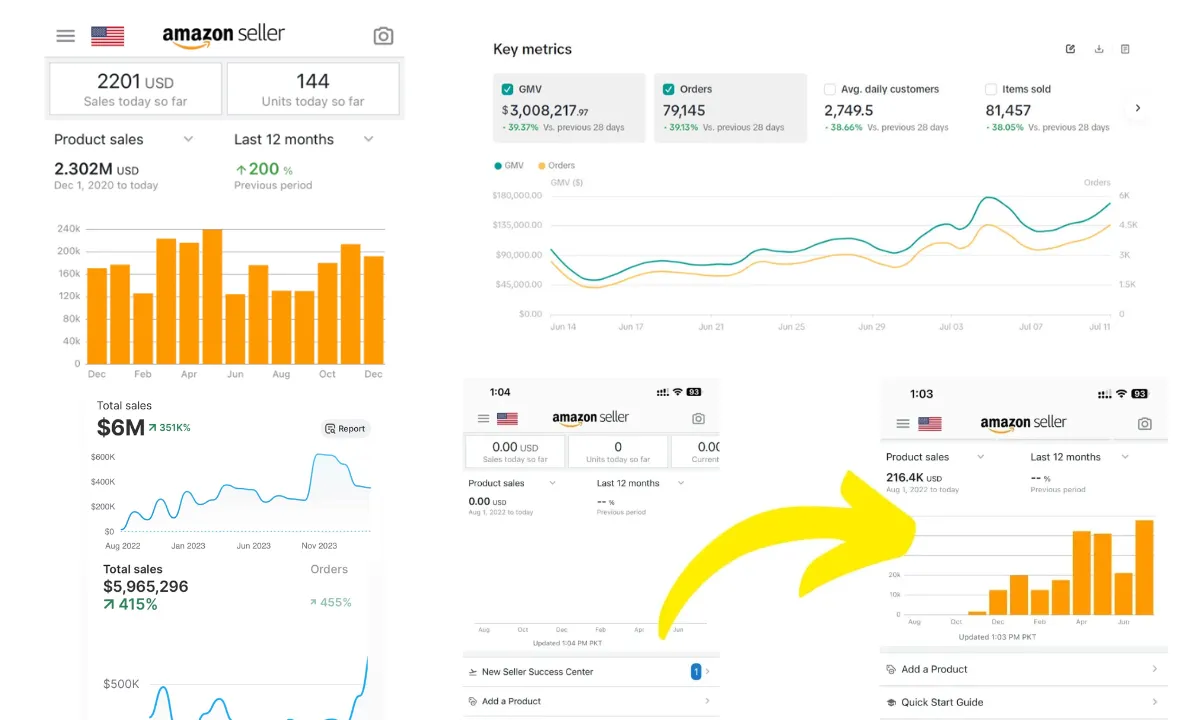
Task: Tap the chevron on the 1:03 Add a Product row
Action: click(x=1155, y=669)
